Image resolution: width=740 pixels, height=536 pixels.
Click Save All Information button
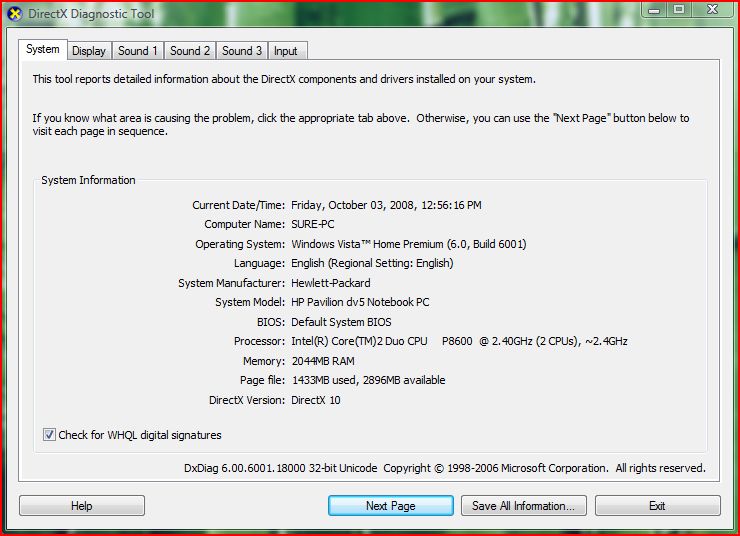pyautogui.click(x=524, y=506)
